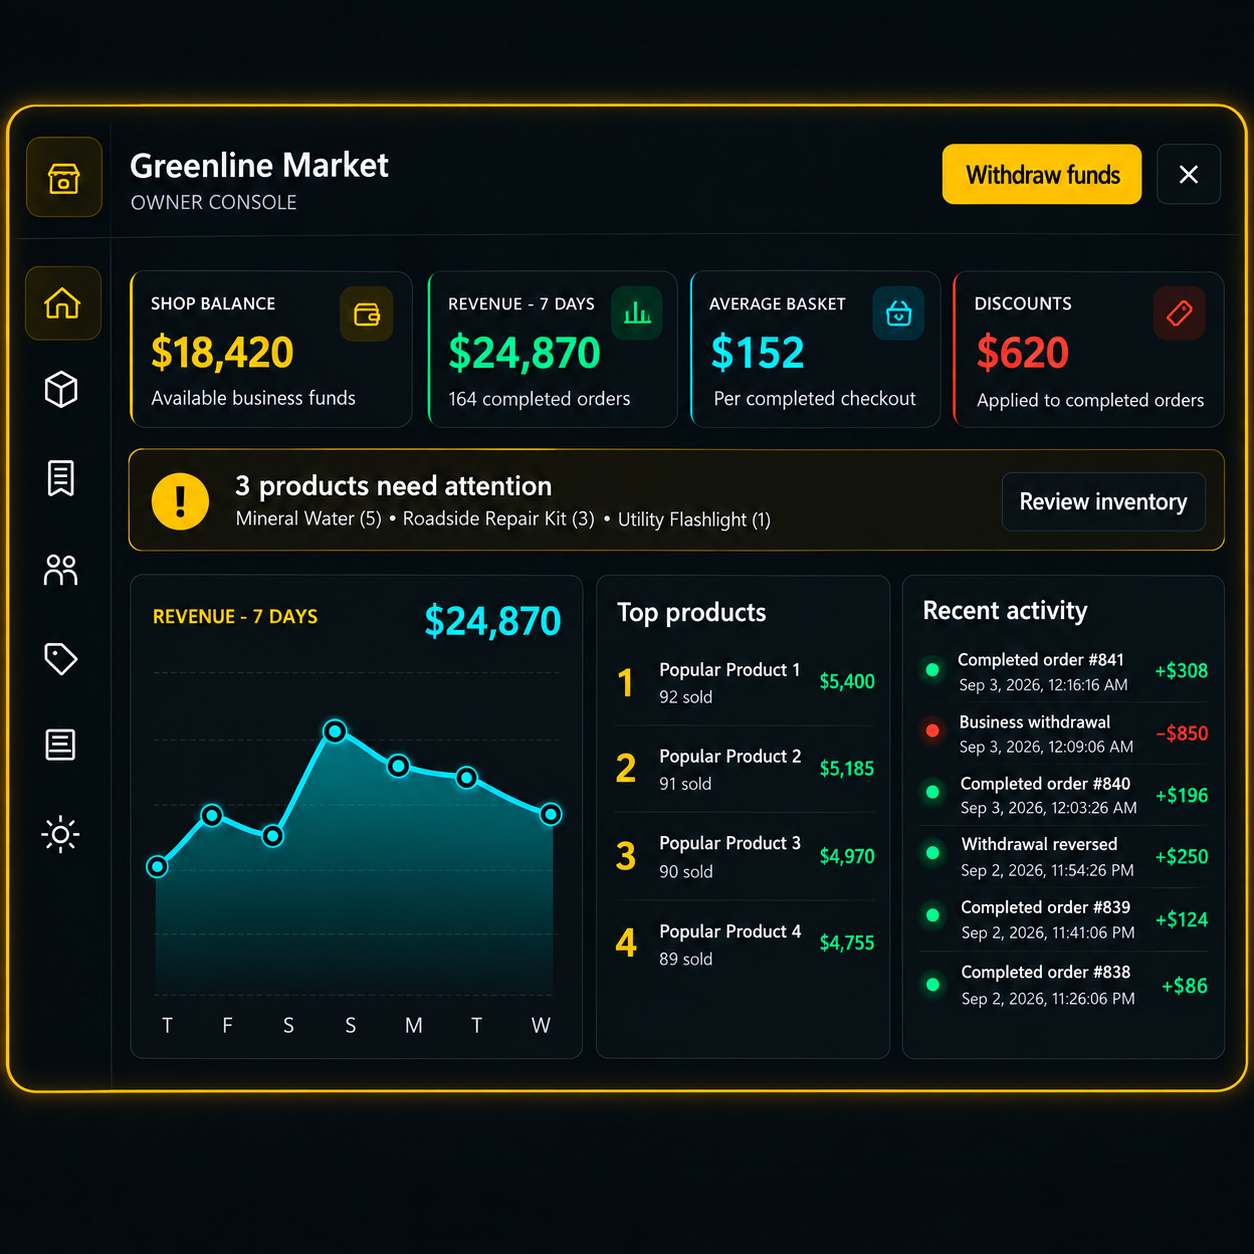Viewport: 1254px width, 1254px height.
Task: Click the $4,755 amount in Top products
Action: tap(847, 943)
